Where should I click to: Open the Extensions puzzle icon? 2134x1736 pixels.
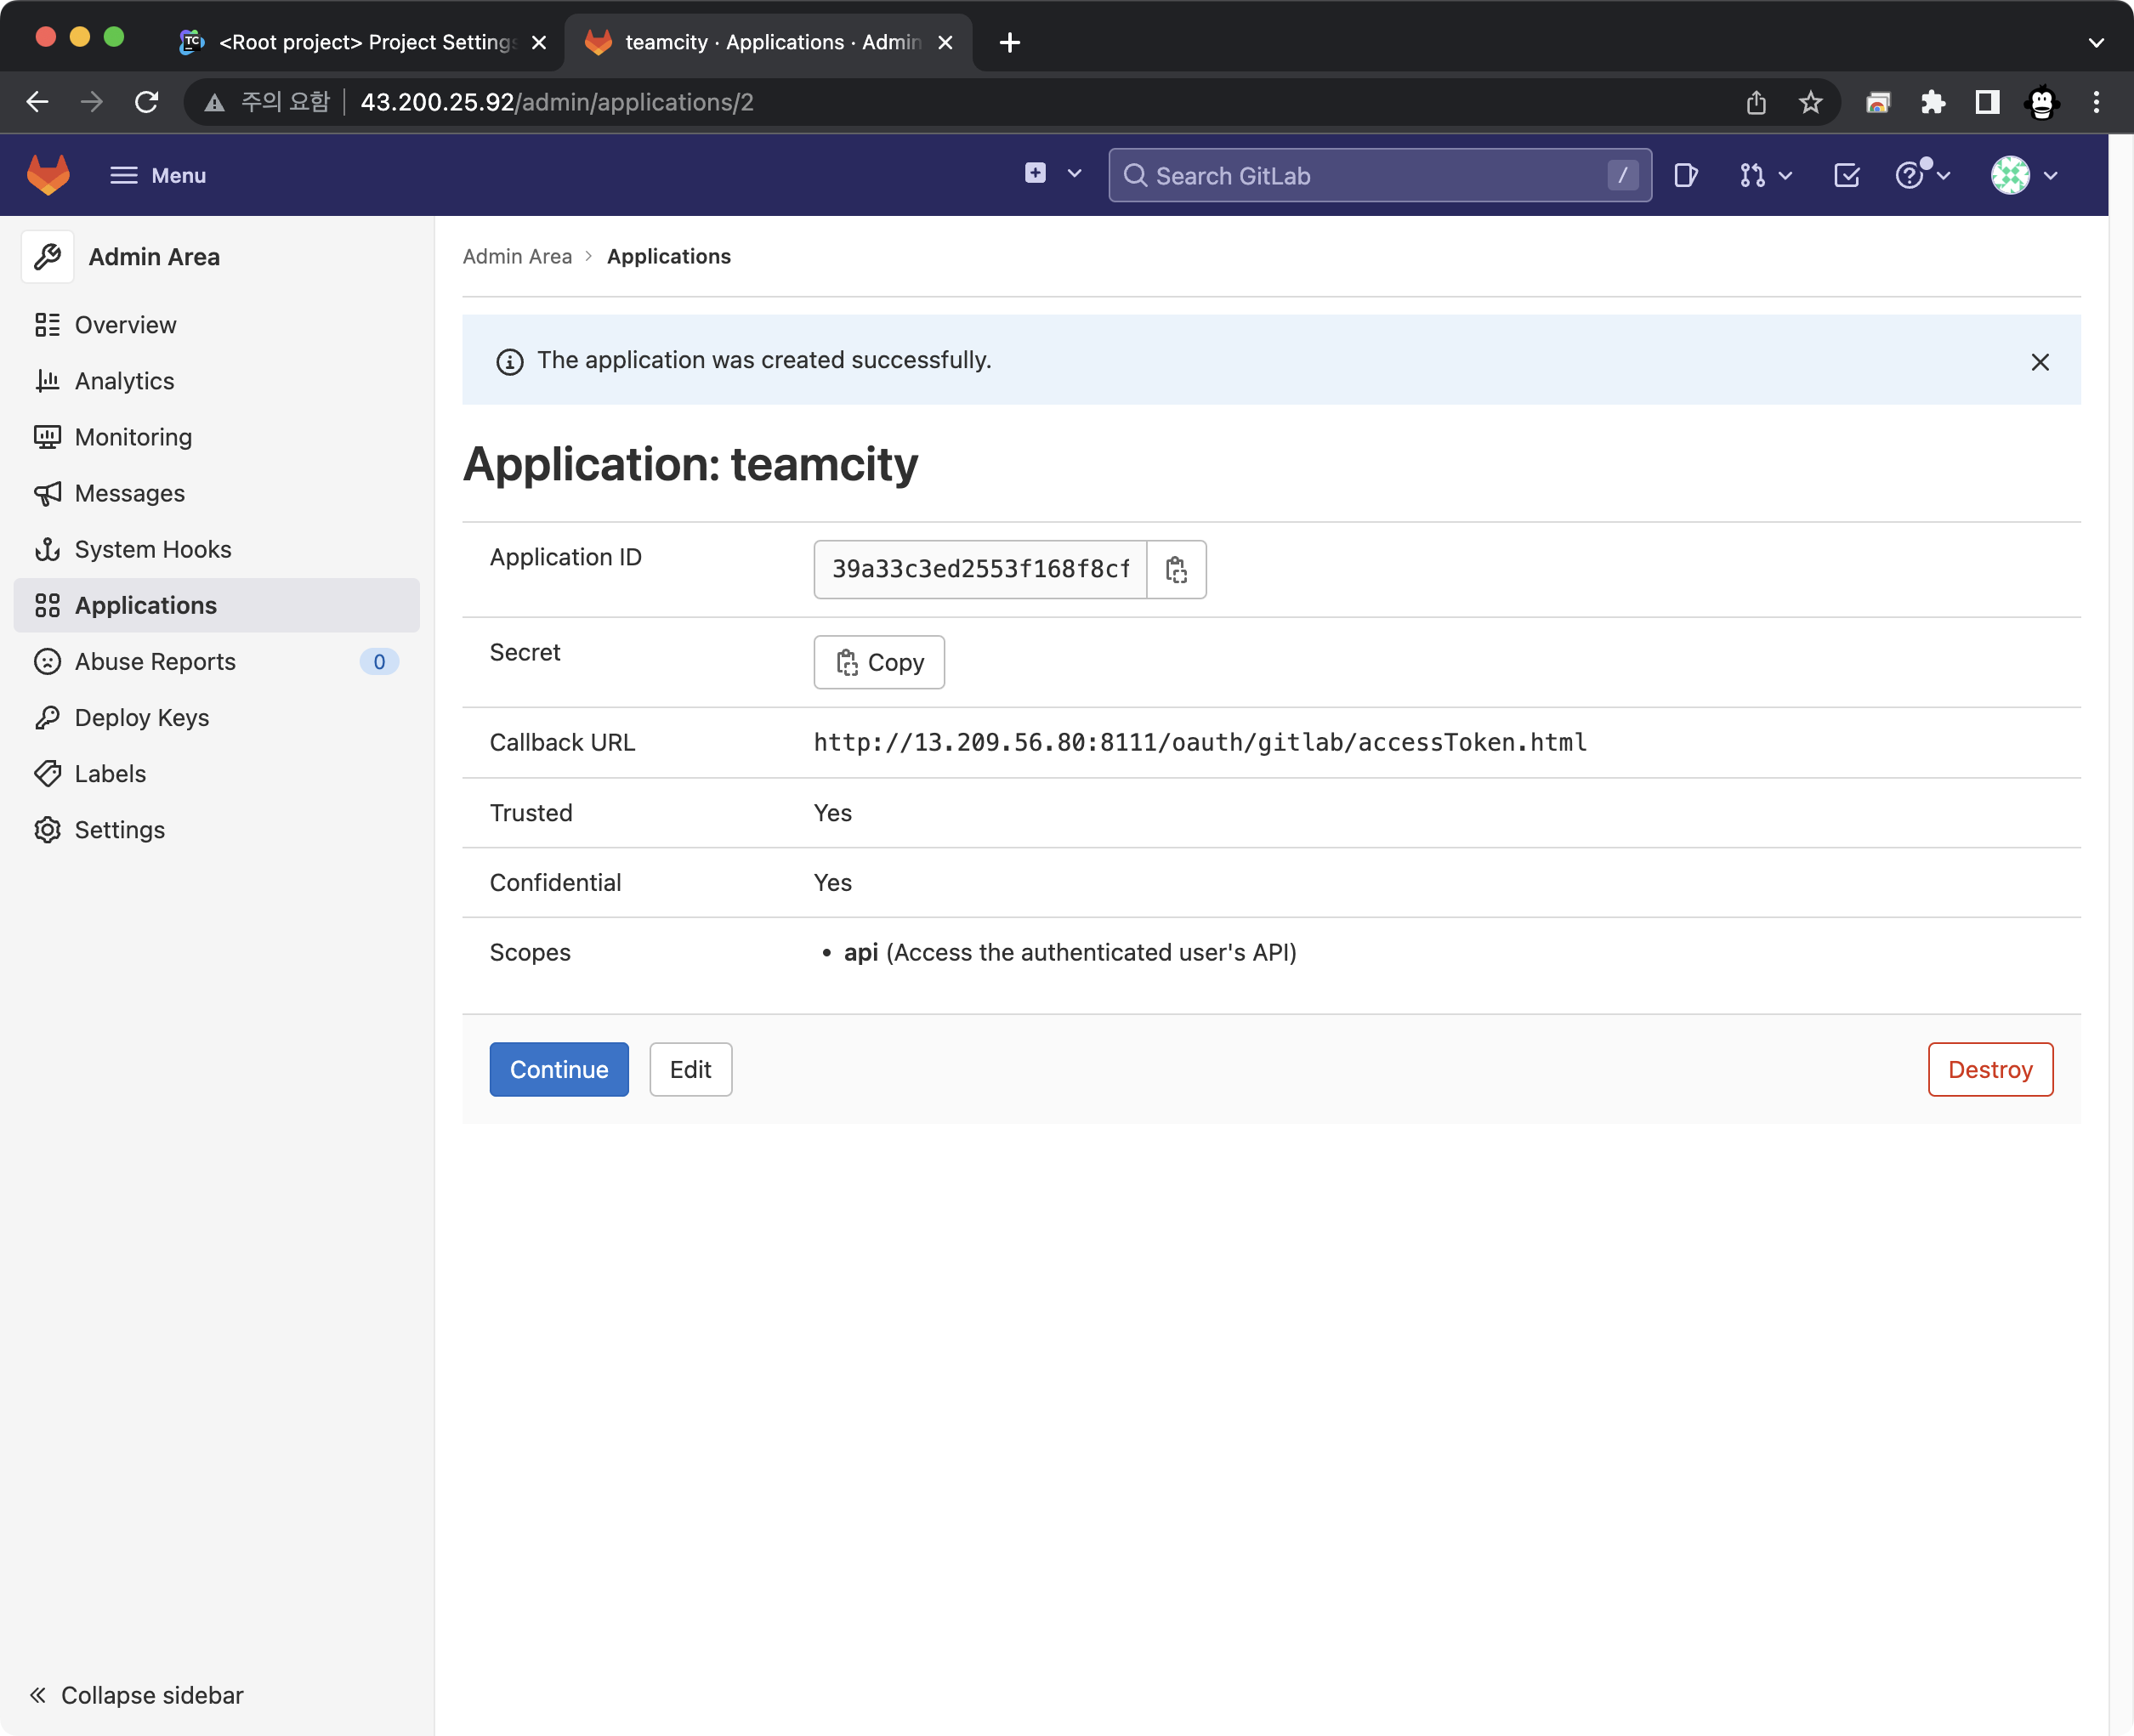point(1933,102)
